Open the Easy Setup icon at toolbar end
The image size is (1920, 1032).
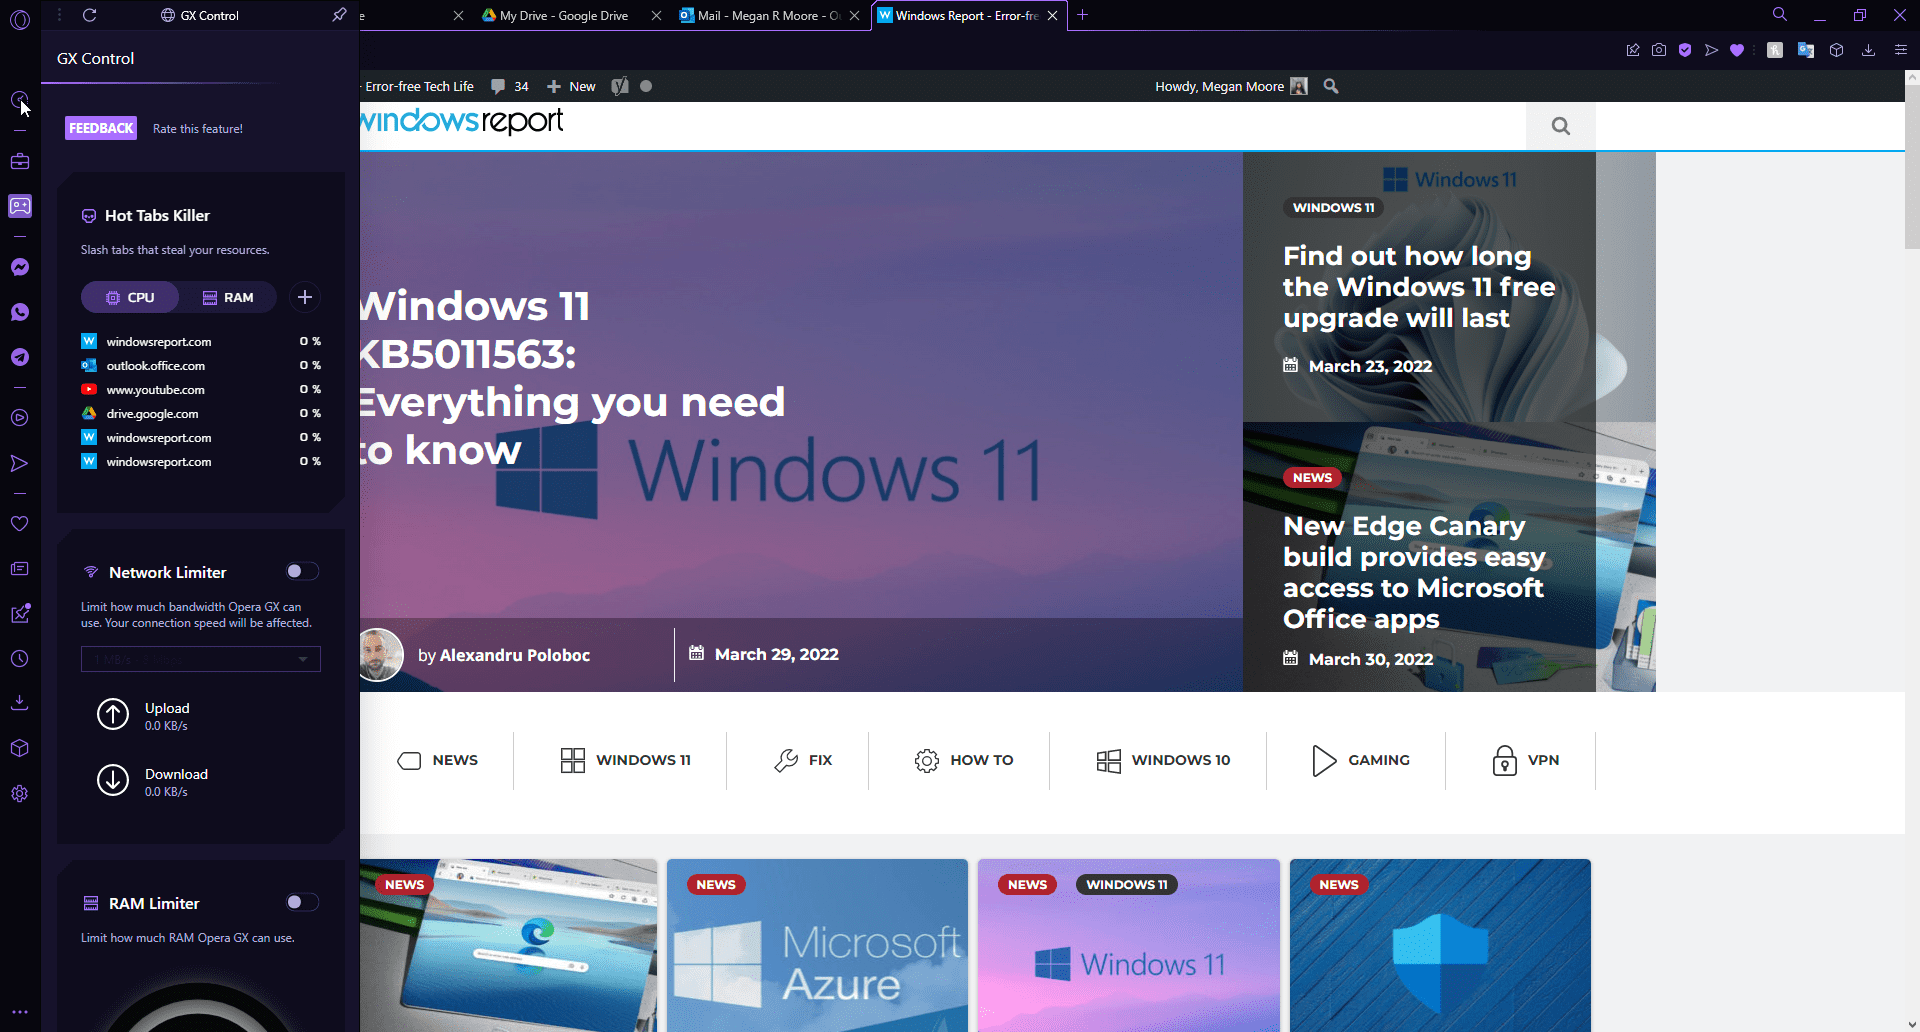coord(1901,50)
